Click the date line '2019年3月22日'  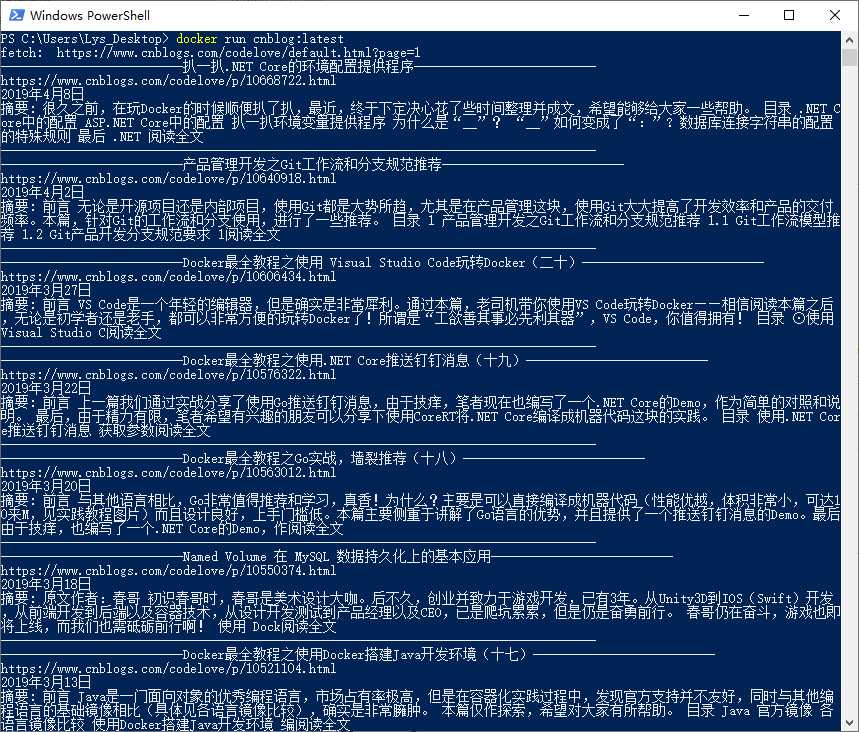pos(46,389)
